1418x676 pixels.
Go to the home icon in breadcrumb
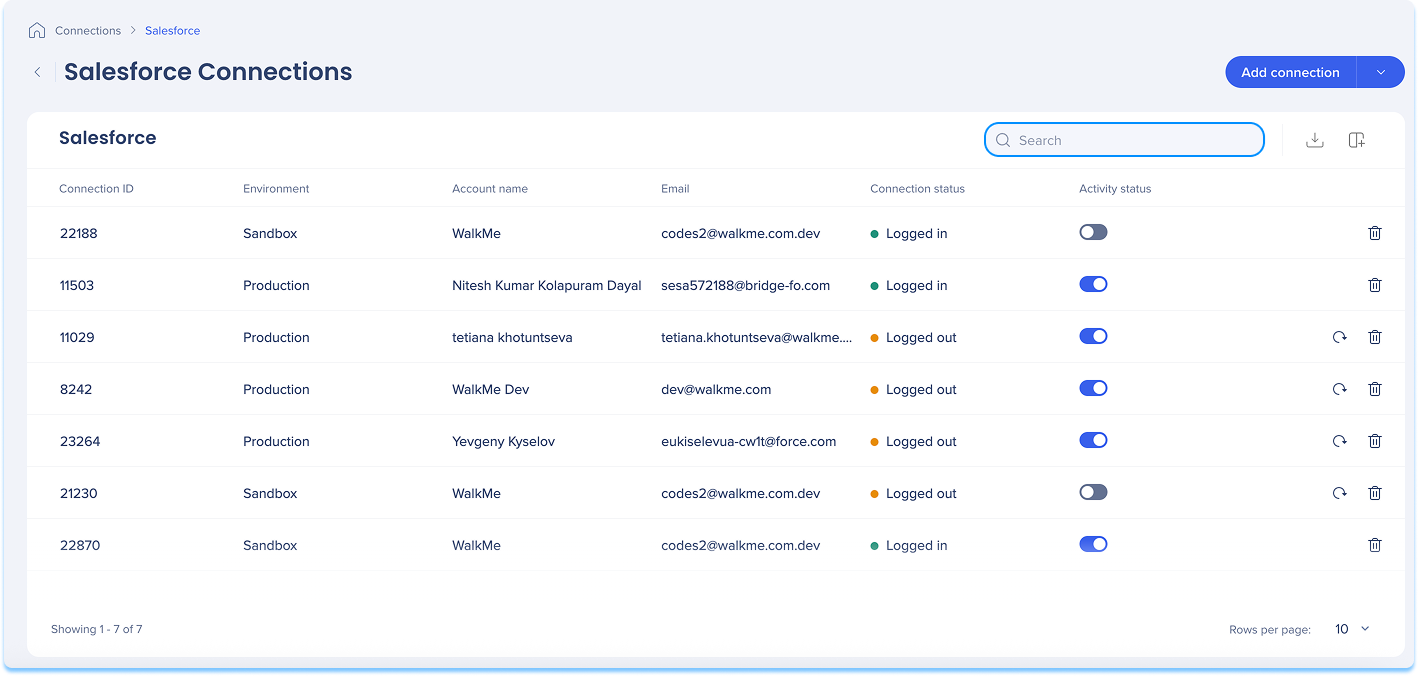[37, 30]
